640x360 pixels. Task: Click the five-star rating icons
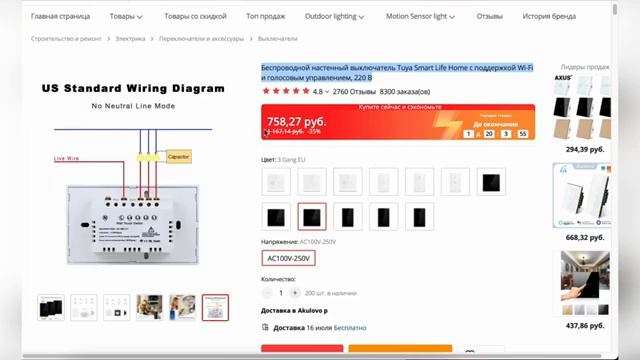[286, 91]
